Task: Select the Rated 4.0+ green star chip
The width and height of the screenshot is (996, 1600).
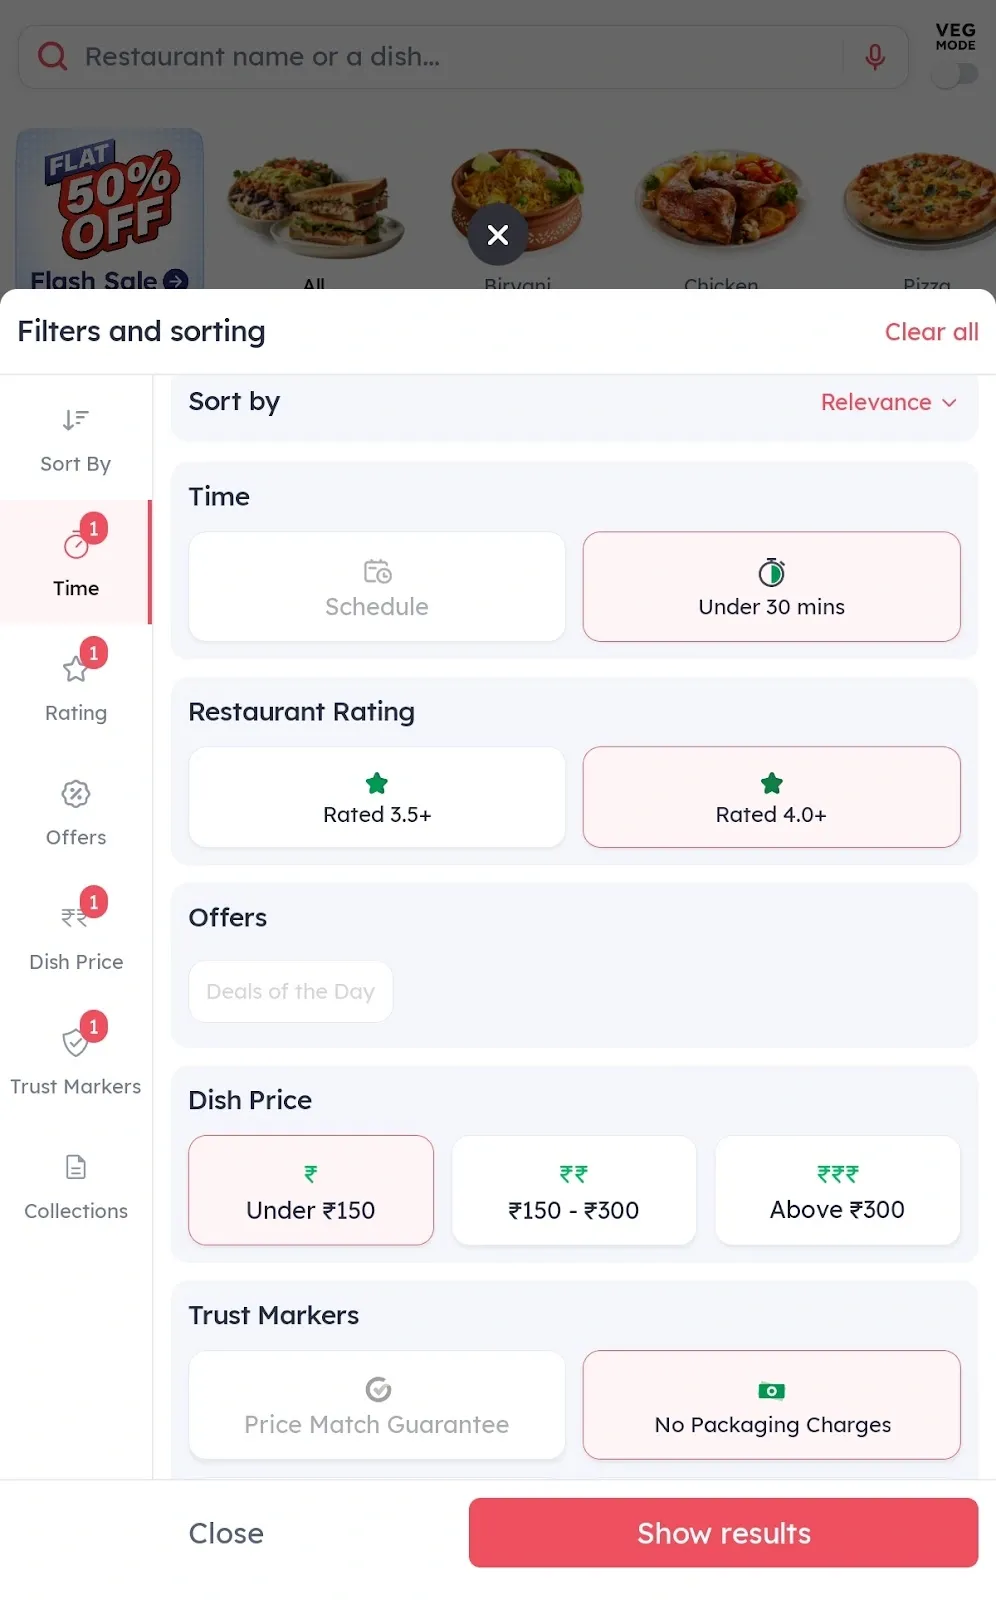Action: pos(771,797)
